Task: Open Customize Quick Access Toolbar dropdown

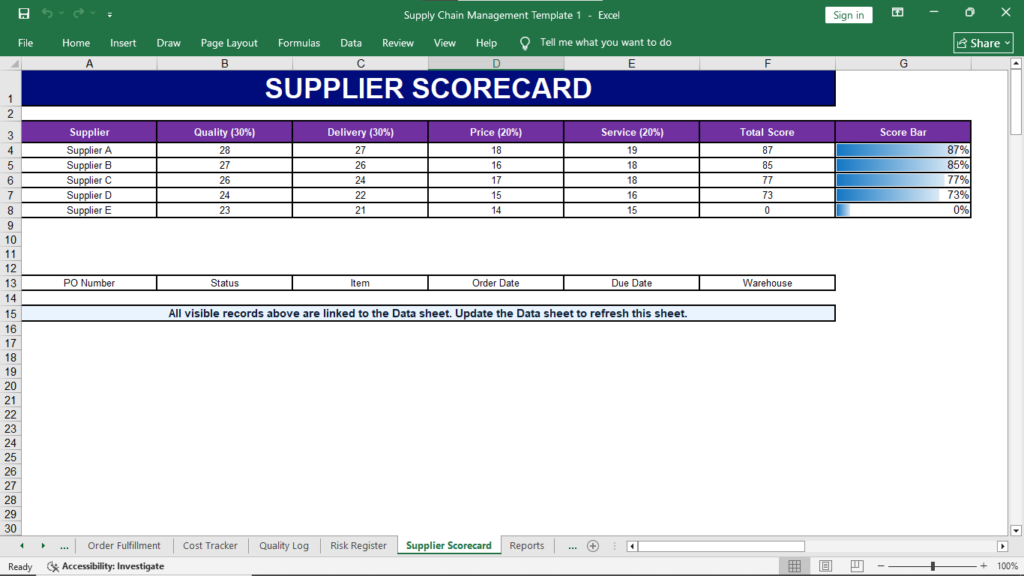Action: (x=110, y=14)
